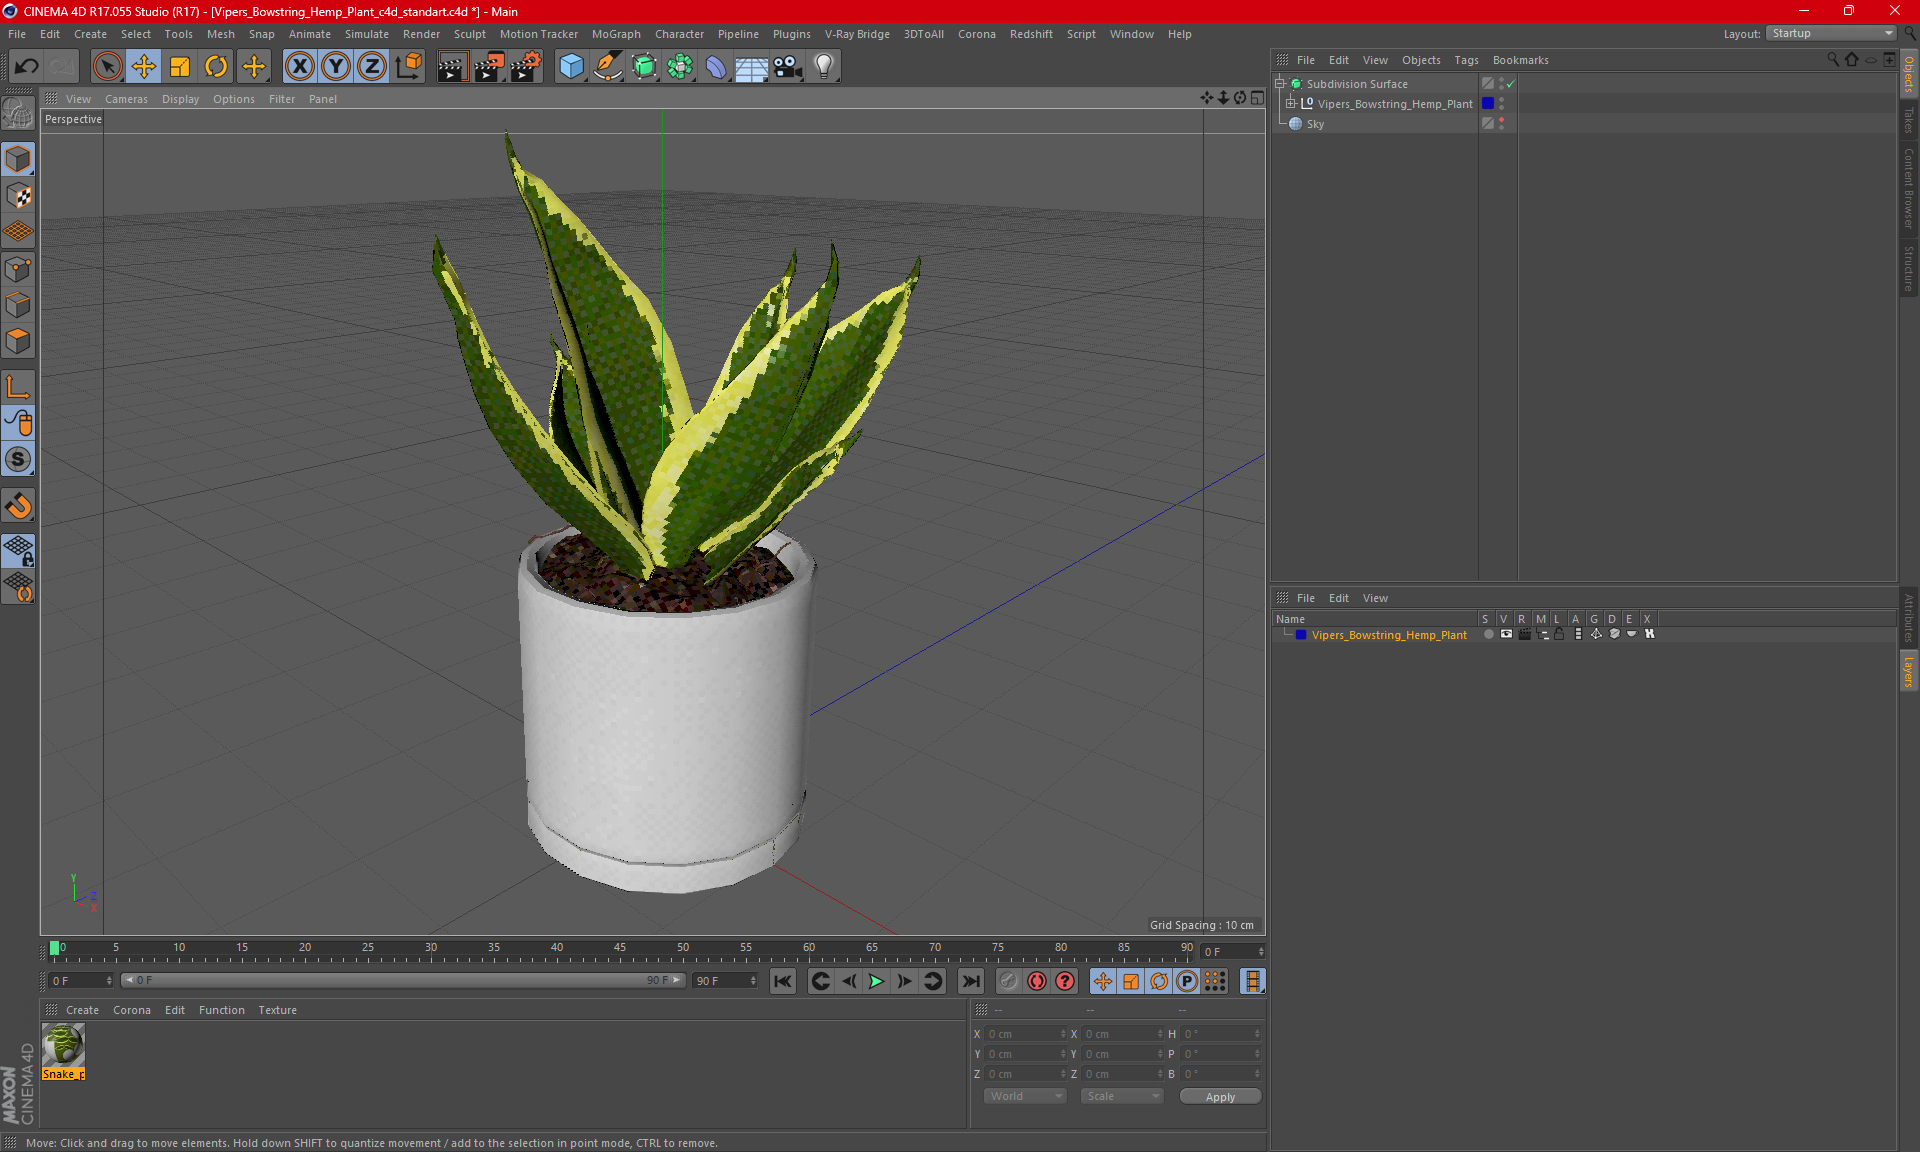The image size is (1920, 1152).
Task: Click the coordinate system icon
Action: tap(408, 66)
